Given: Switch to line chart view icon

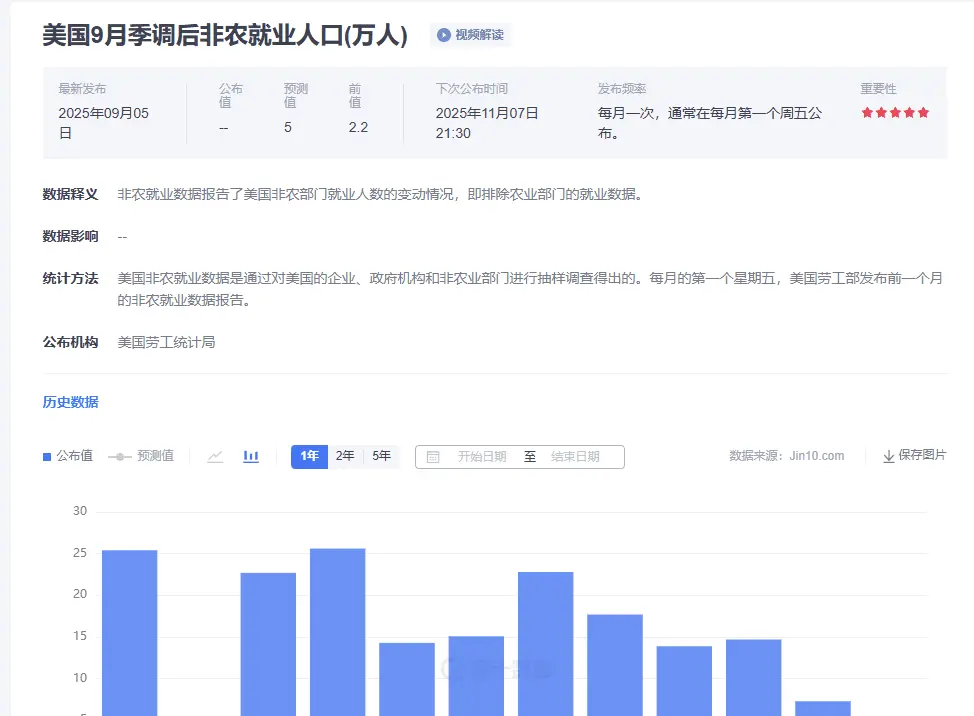Looking at the screenshot, I should click(x=215, y=456).
